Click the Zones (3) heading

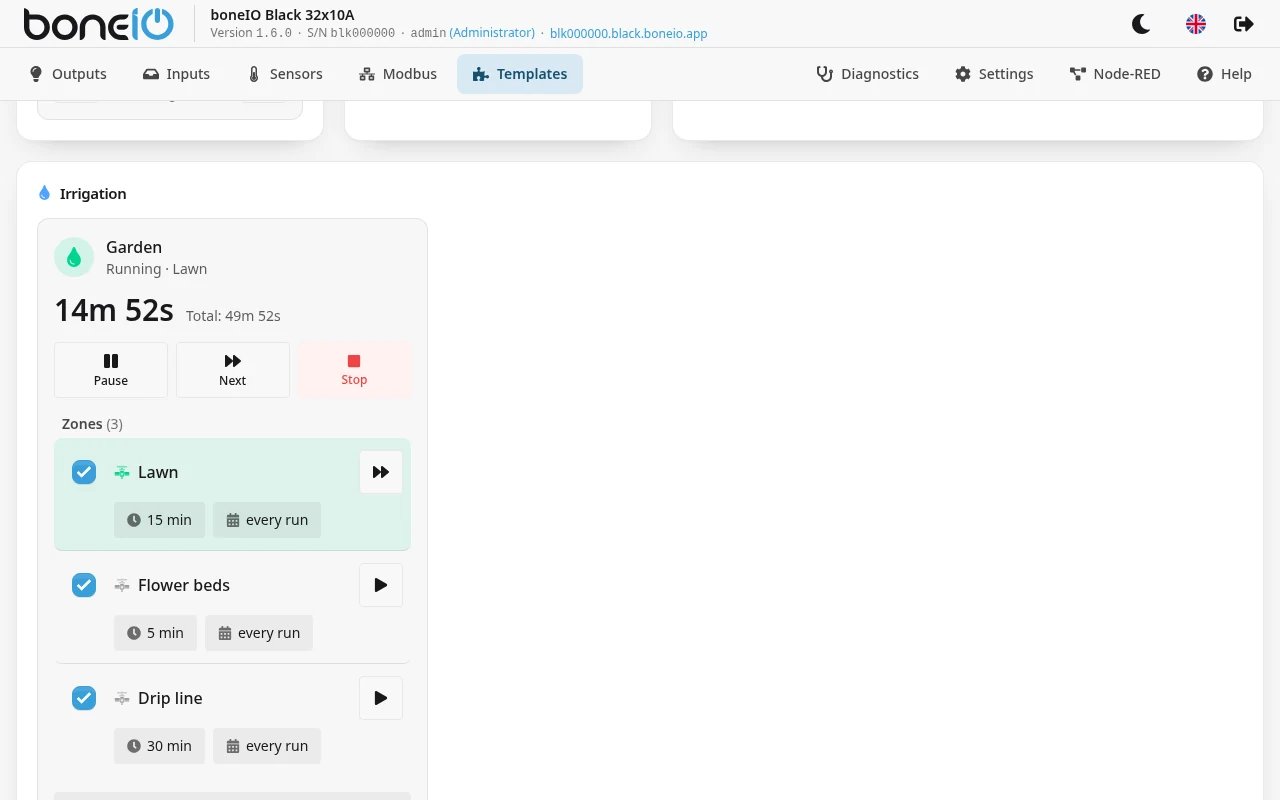[x=92, y=424]
